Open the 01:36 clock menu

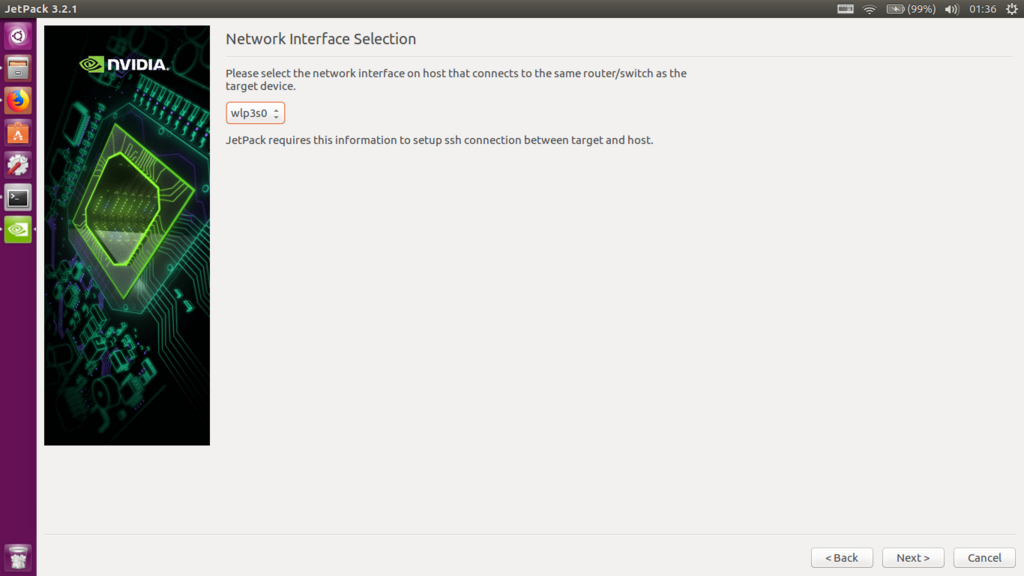click(x=982, y=9)
